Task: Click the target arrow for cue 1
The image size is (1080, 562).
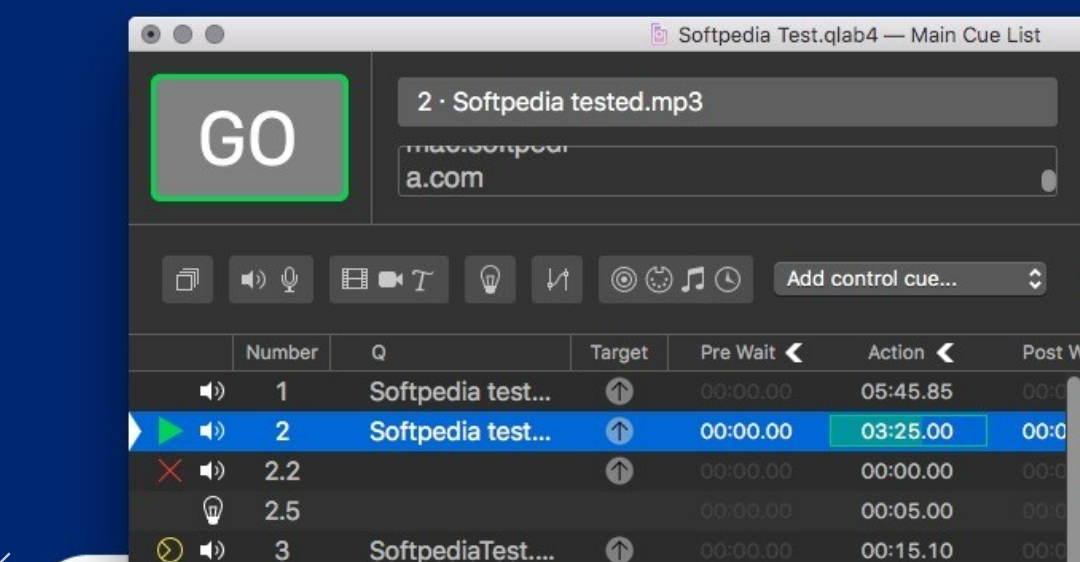Action: (619, 392)
